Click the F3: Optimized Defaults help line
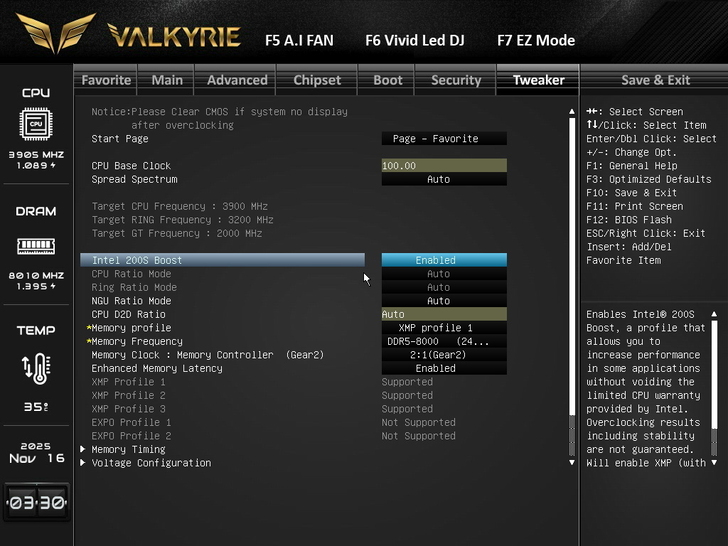 649,179
